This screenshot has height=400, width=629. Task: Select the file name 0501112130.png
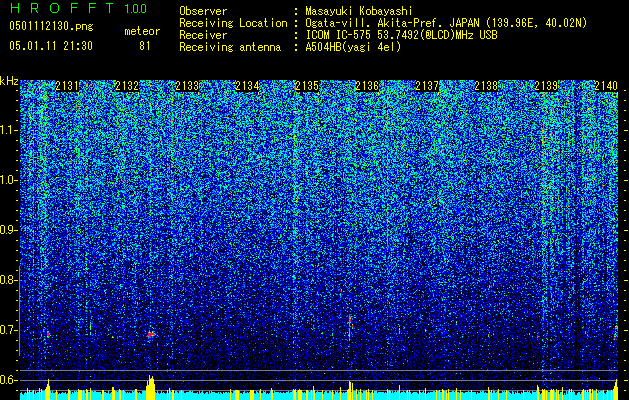(x=51, y=27)
